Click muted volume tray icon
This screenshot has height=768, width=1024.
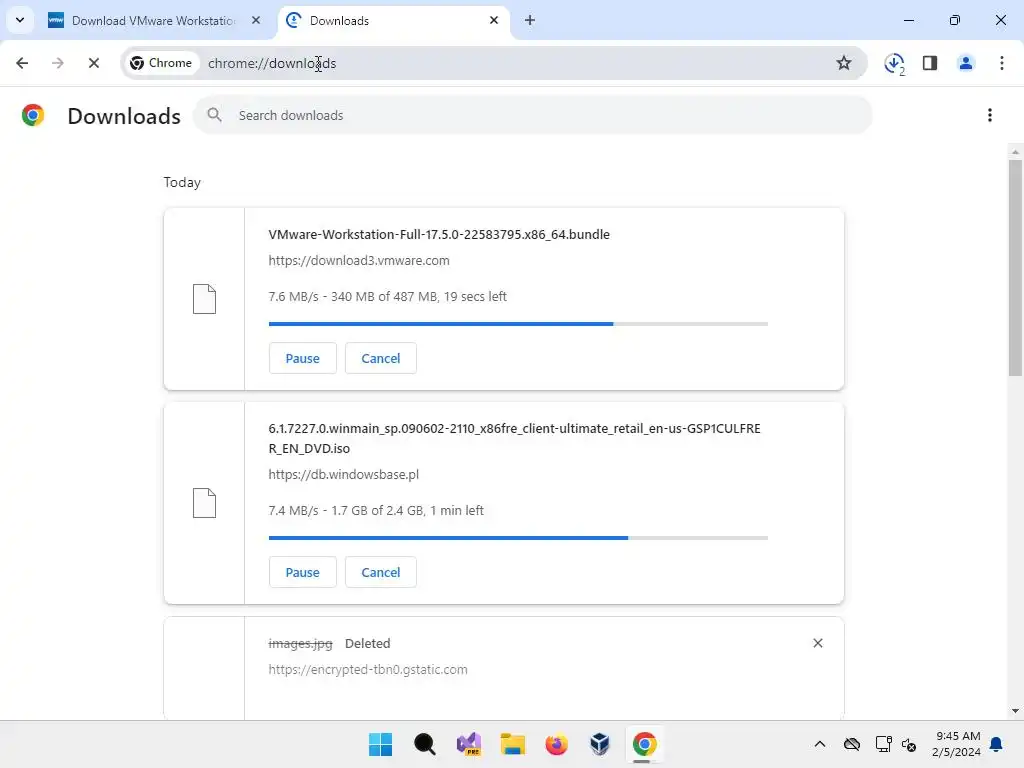point(909,744)
